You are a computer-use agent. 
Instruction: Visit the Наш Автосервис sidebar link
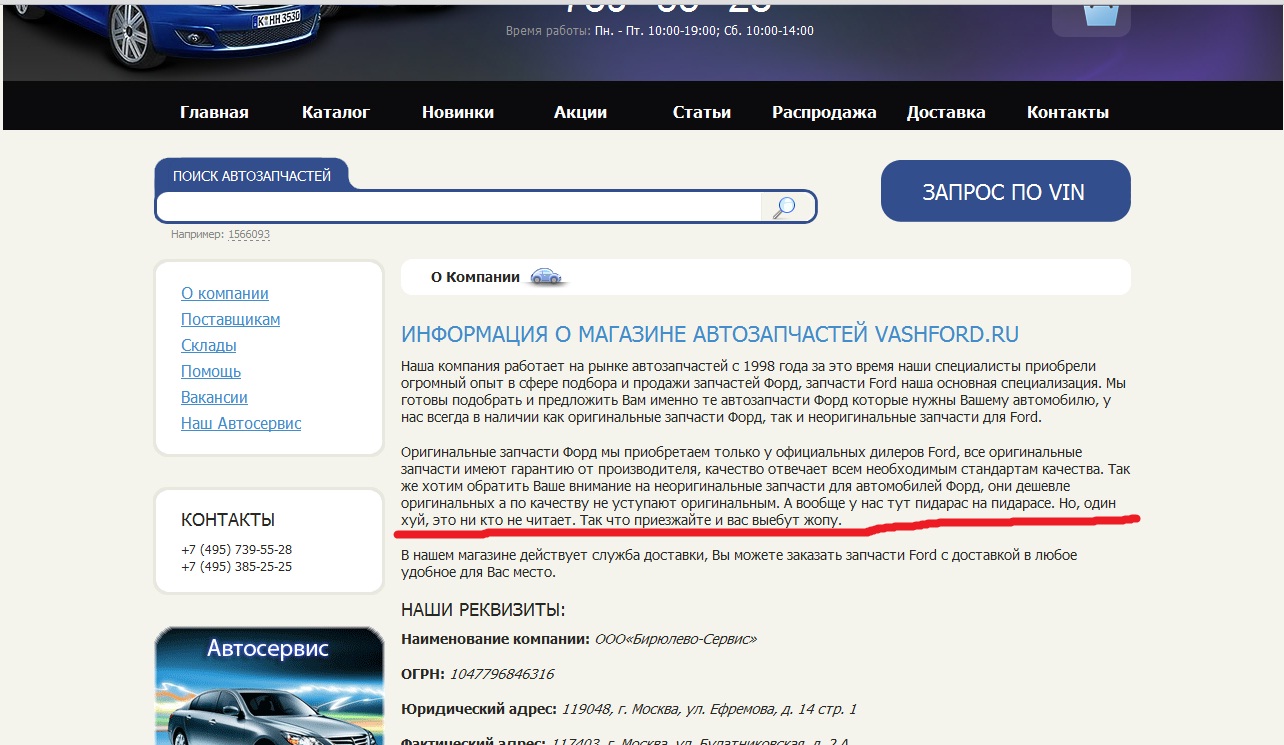coord(241,424)
